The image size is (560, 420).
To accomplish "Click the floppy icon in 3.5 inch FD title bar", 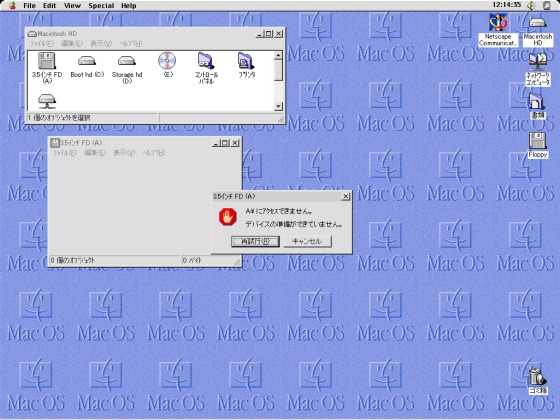I will [x=55, y=143].
